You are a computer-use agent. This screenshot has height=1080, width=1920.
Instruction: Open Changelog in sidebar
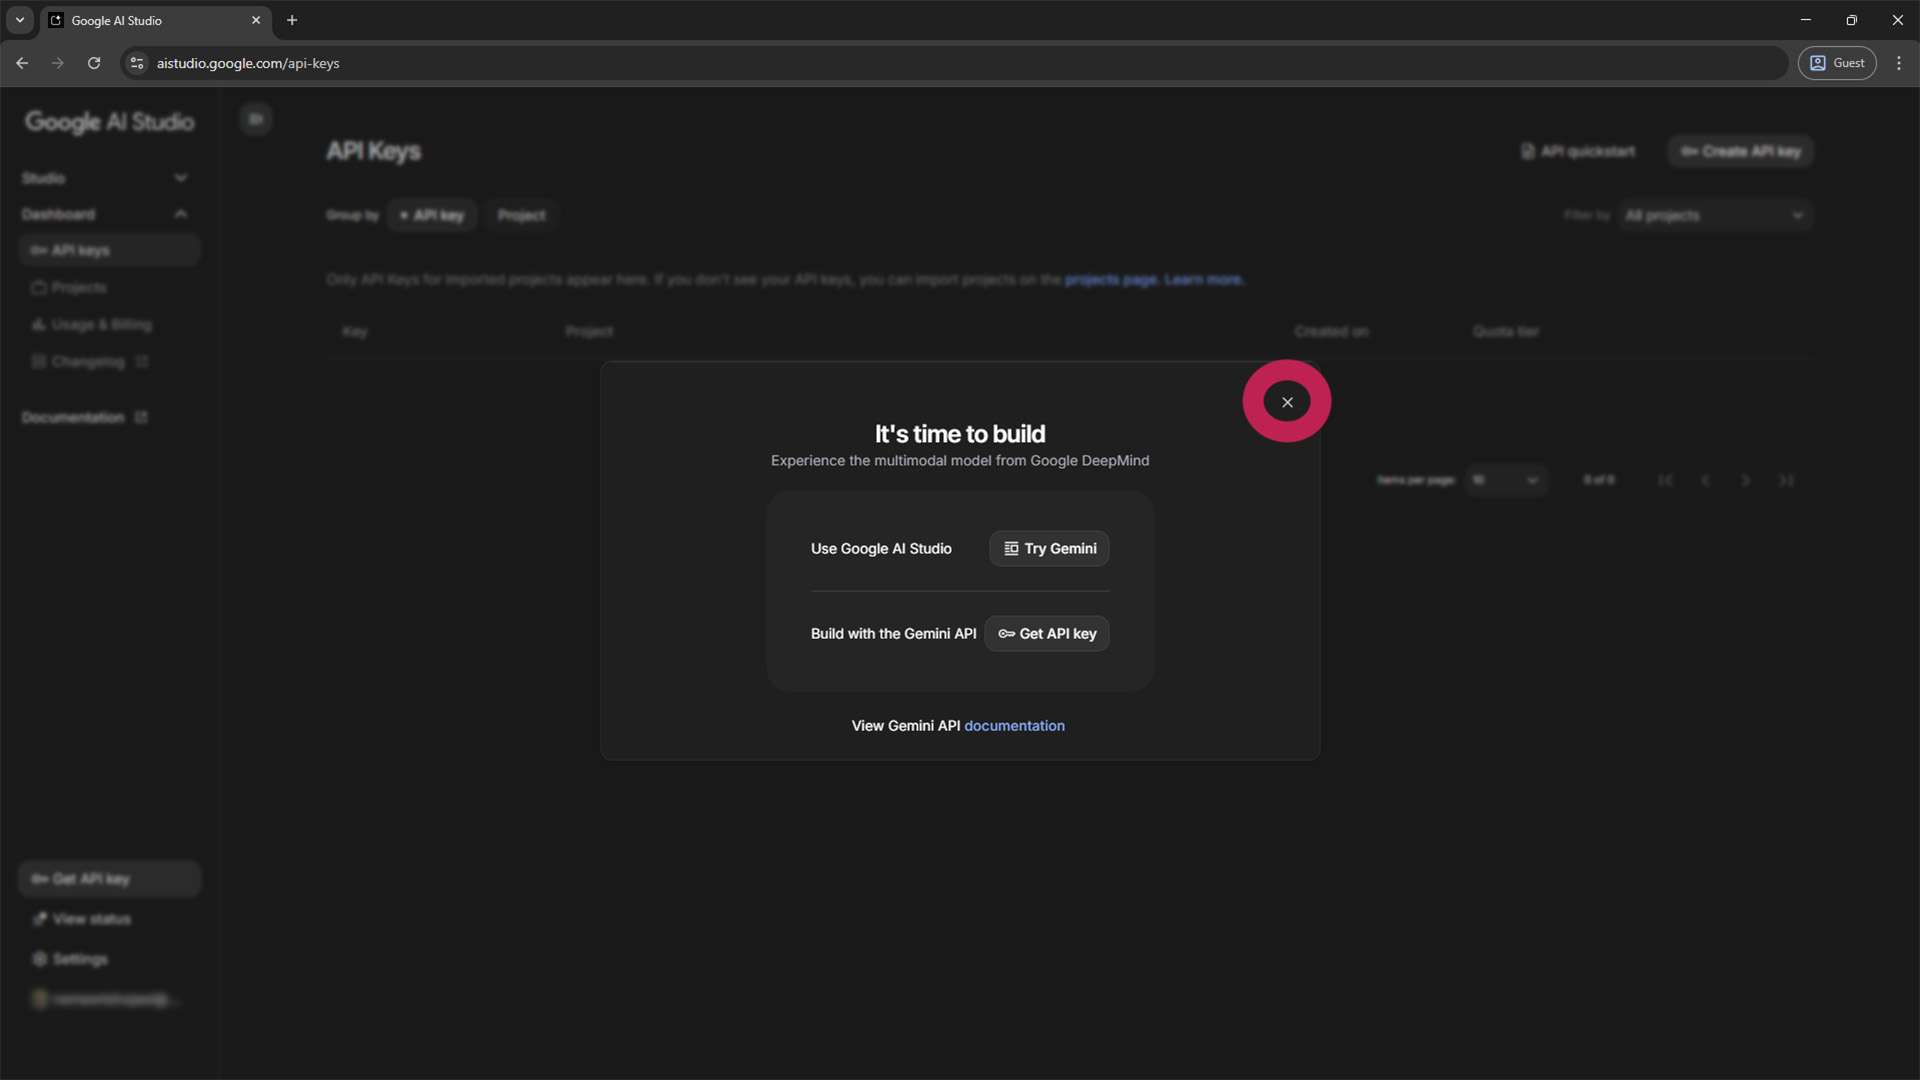pyautogui.click(x=109, y=361)
